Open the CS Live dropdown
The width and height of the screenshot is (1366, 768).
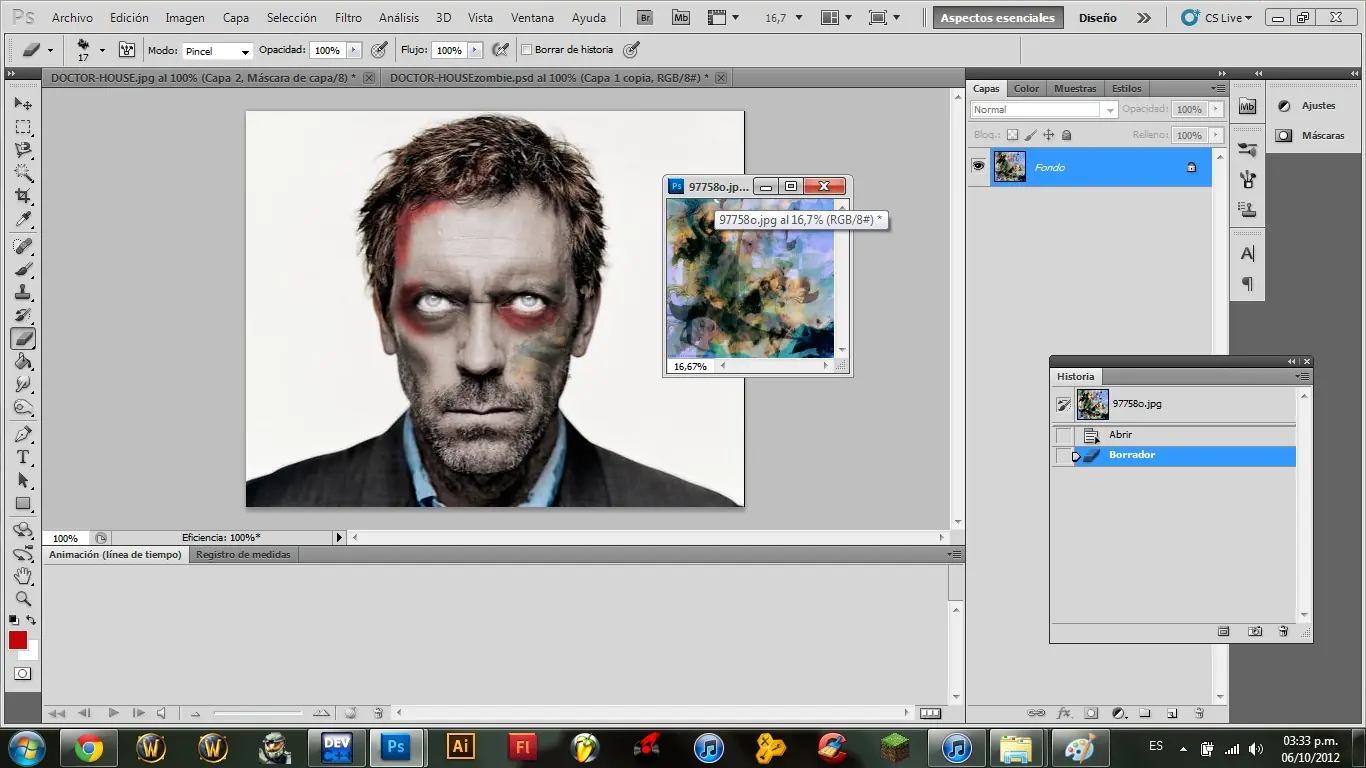(x=1216, y=18)
